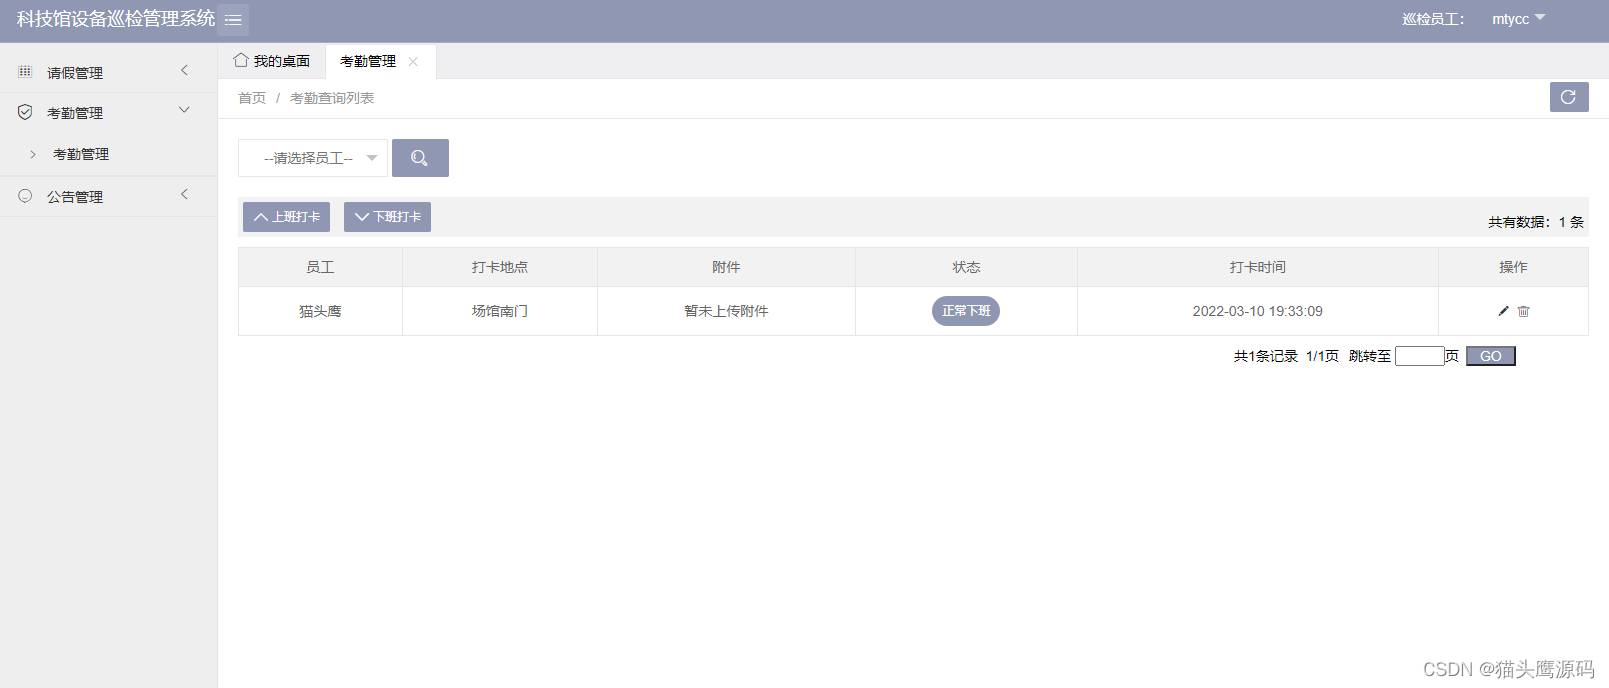The image size is (1609, 688).
Task: Click the refresh icon button
Action: (x=1568, y=97)
